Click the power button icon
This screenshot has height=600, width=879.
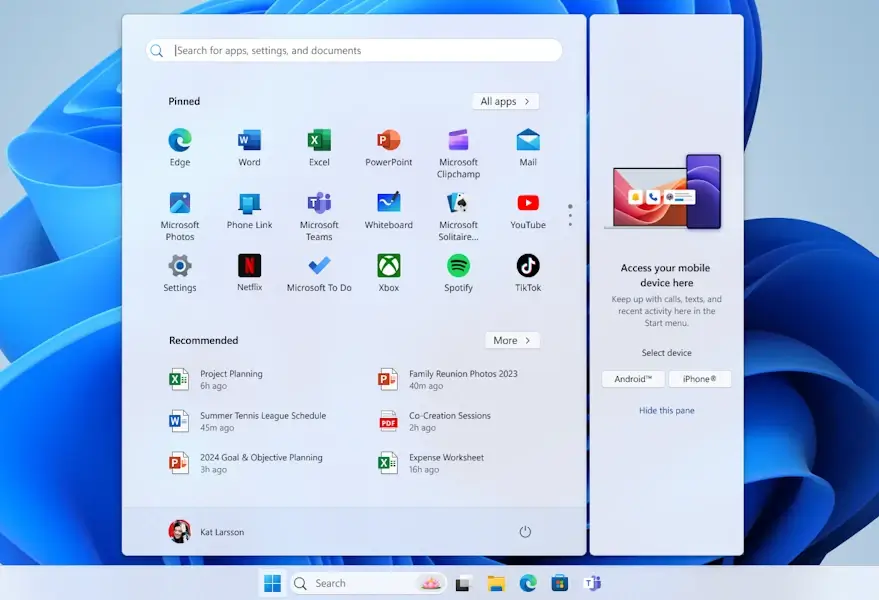pos(525,532)
